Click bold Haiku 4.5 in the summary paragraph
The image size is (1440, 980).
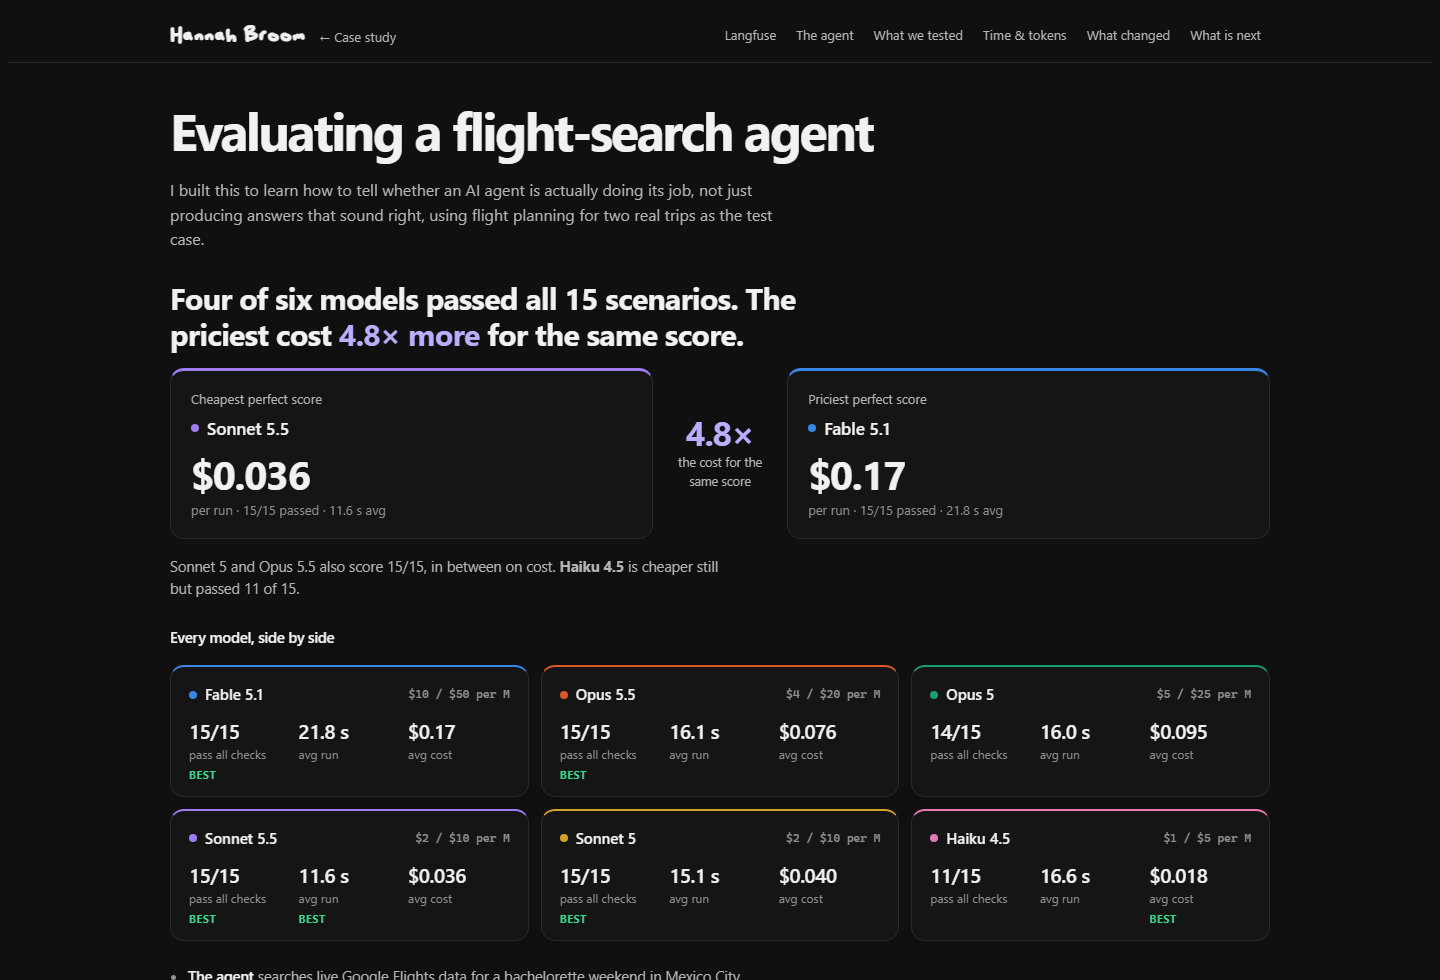[x=592, y=567]
